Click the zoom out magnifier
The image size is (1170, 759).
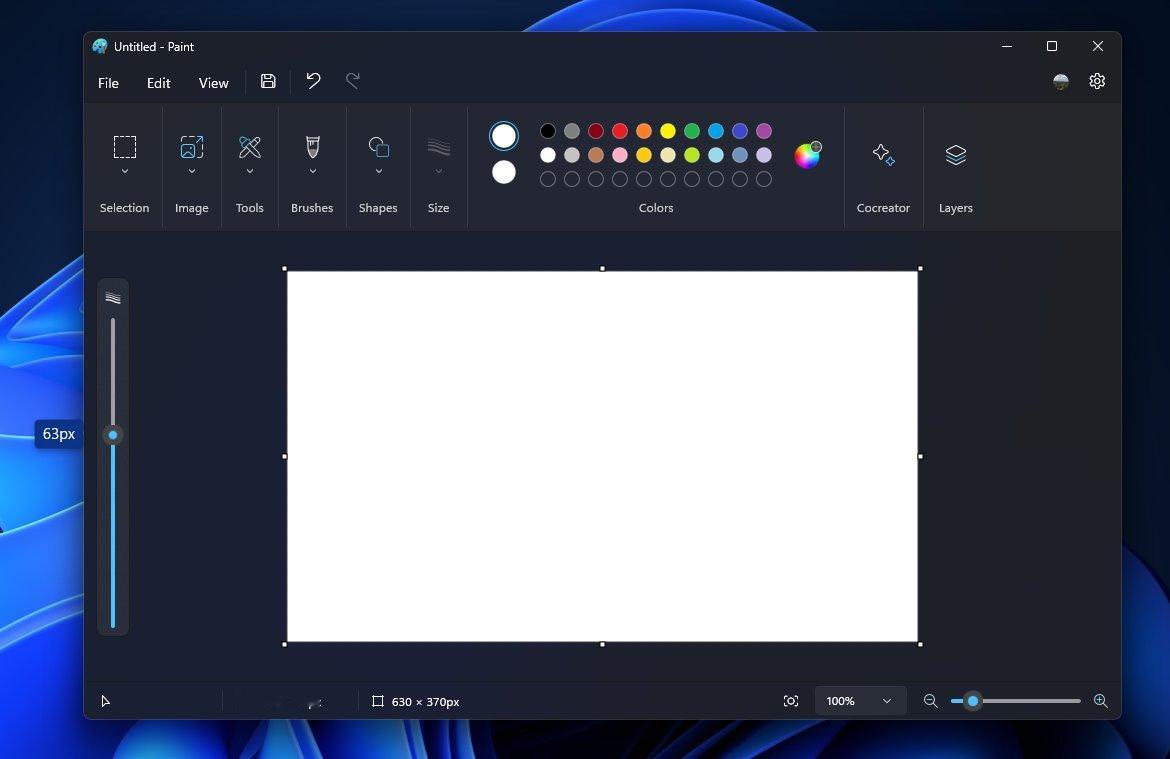tap(930, 701)
